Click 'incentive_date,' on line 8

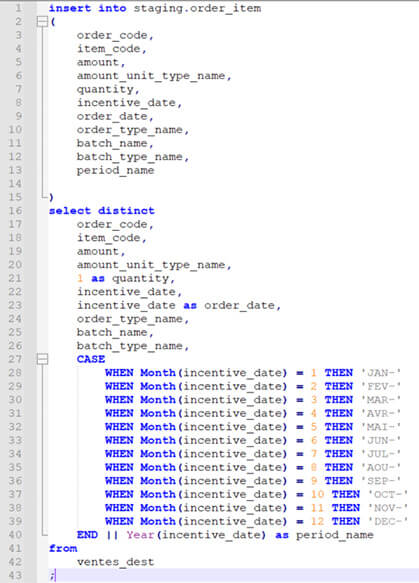[x=129, y=103]
